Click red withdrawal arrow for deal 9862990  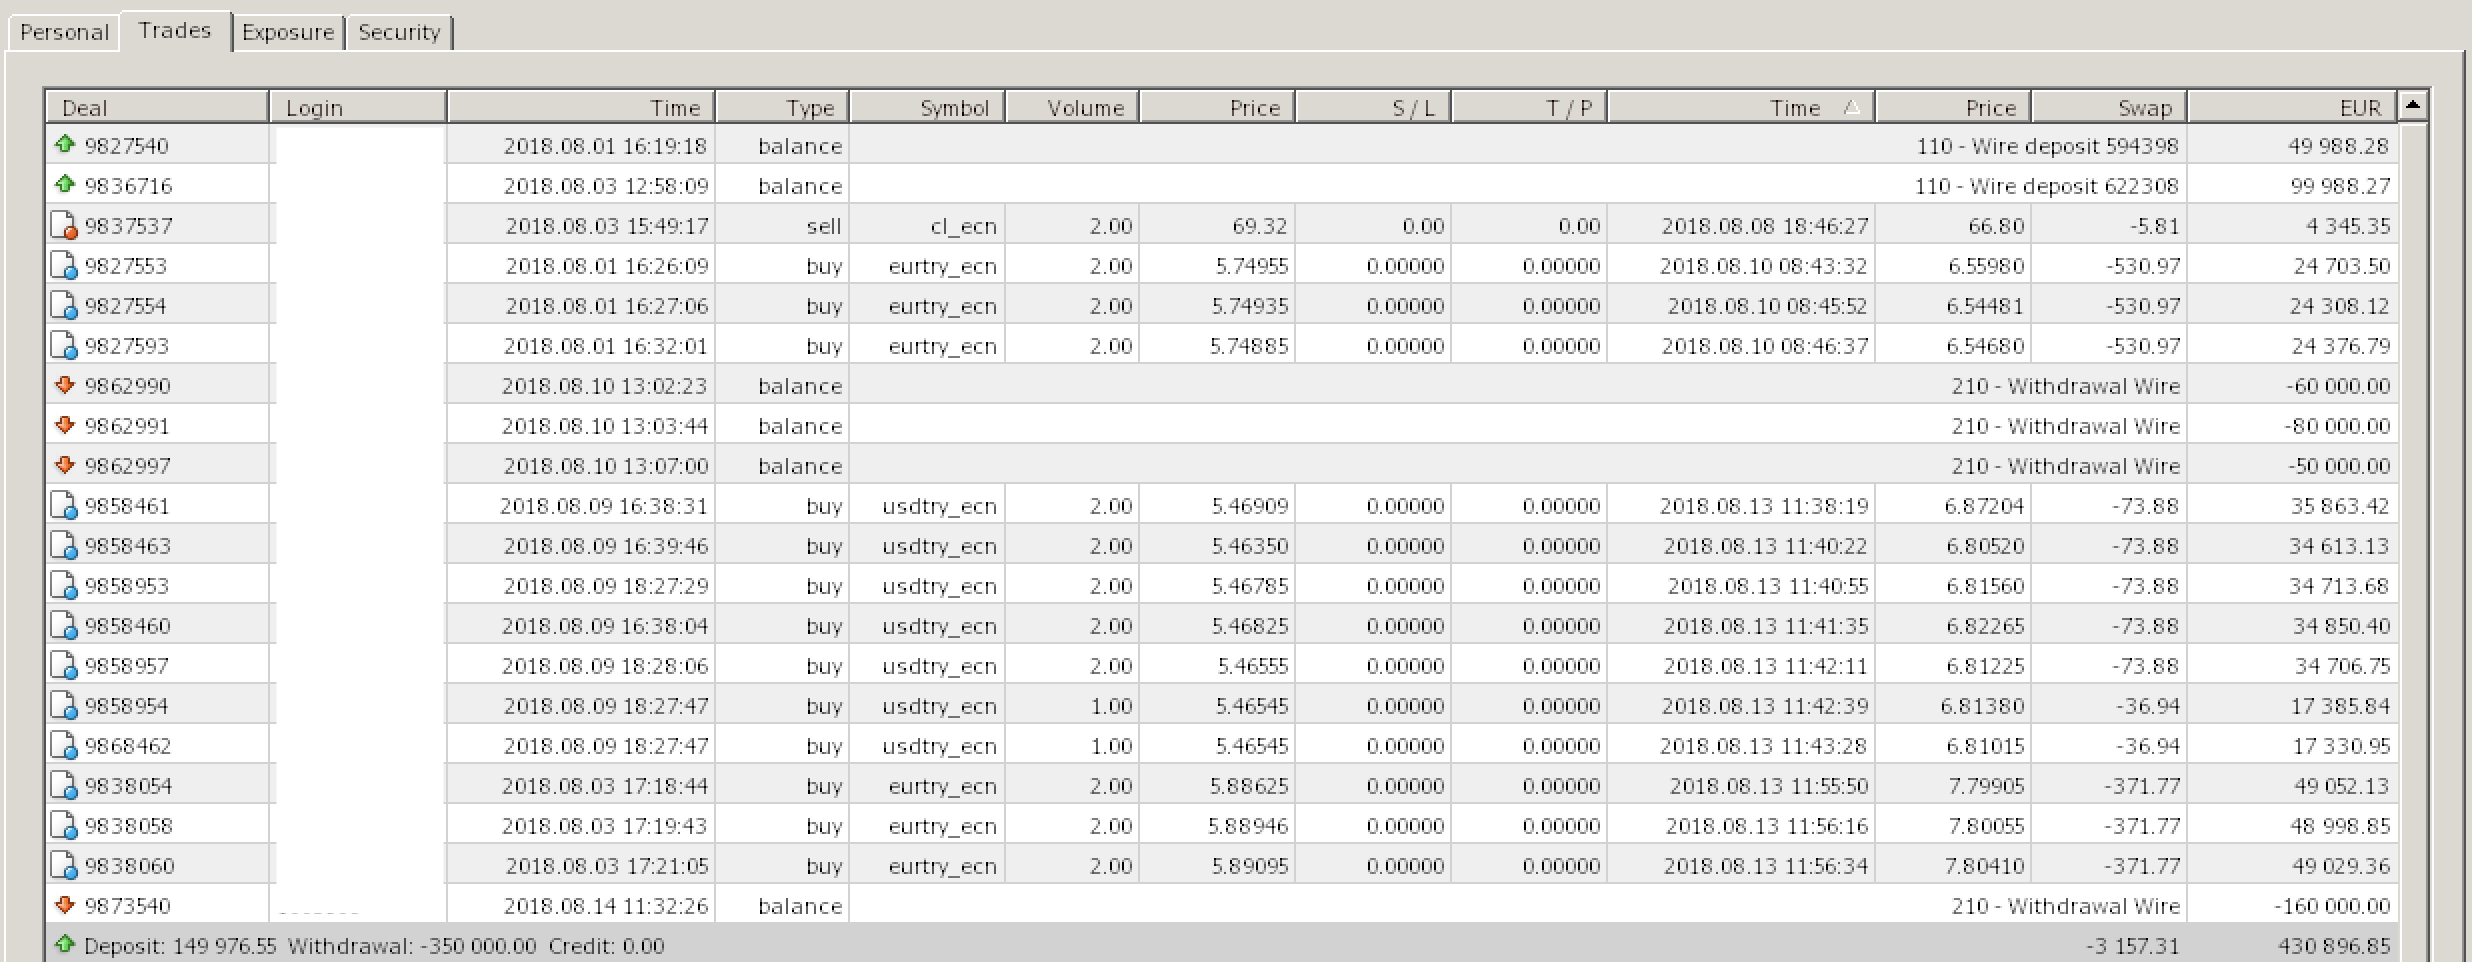point(65,385)
